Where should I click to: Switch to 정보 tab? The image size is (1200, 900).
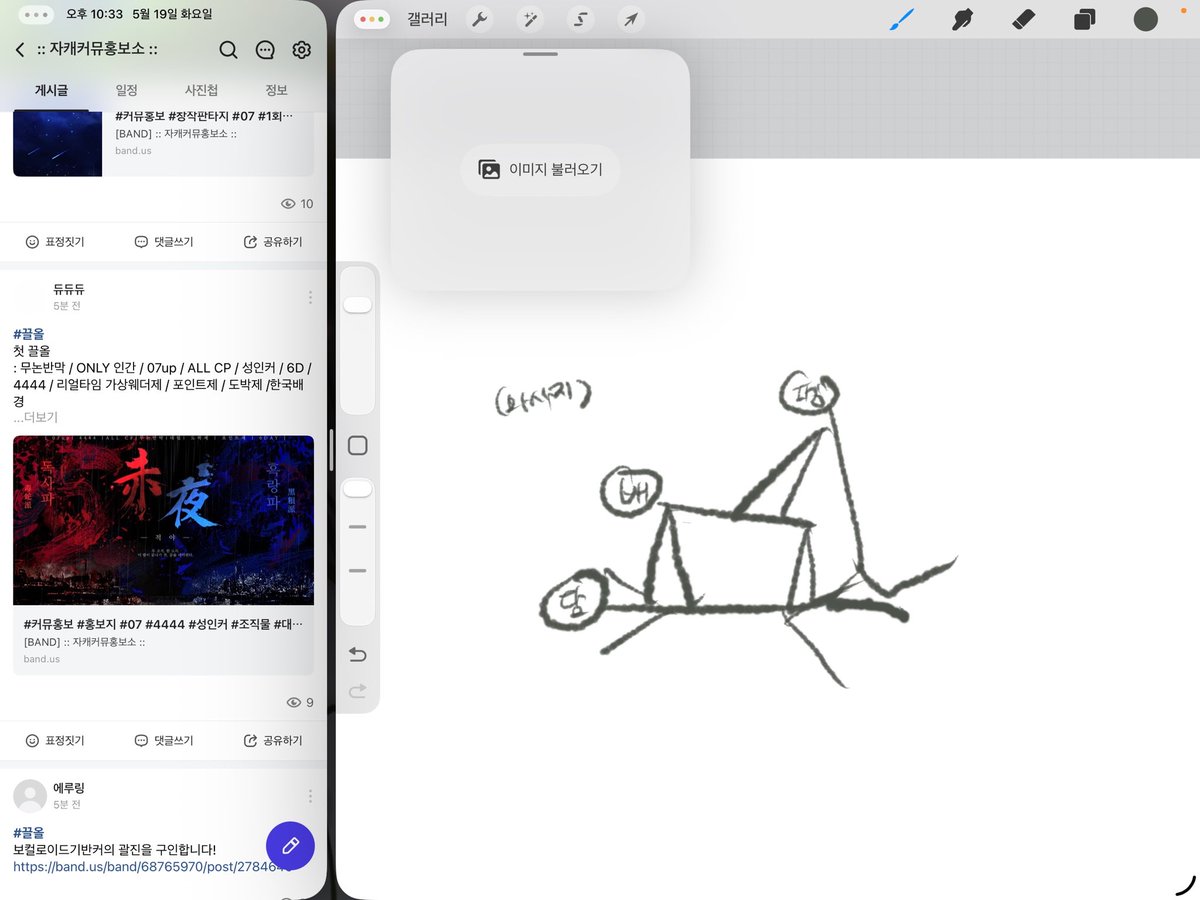tap(276, 90)
